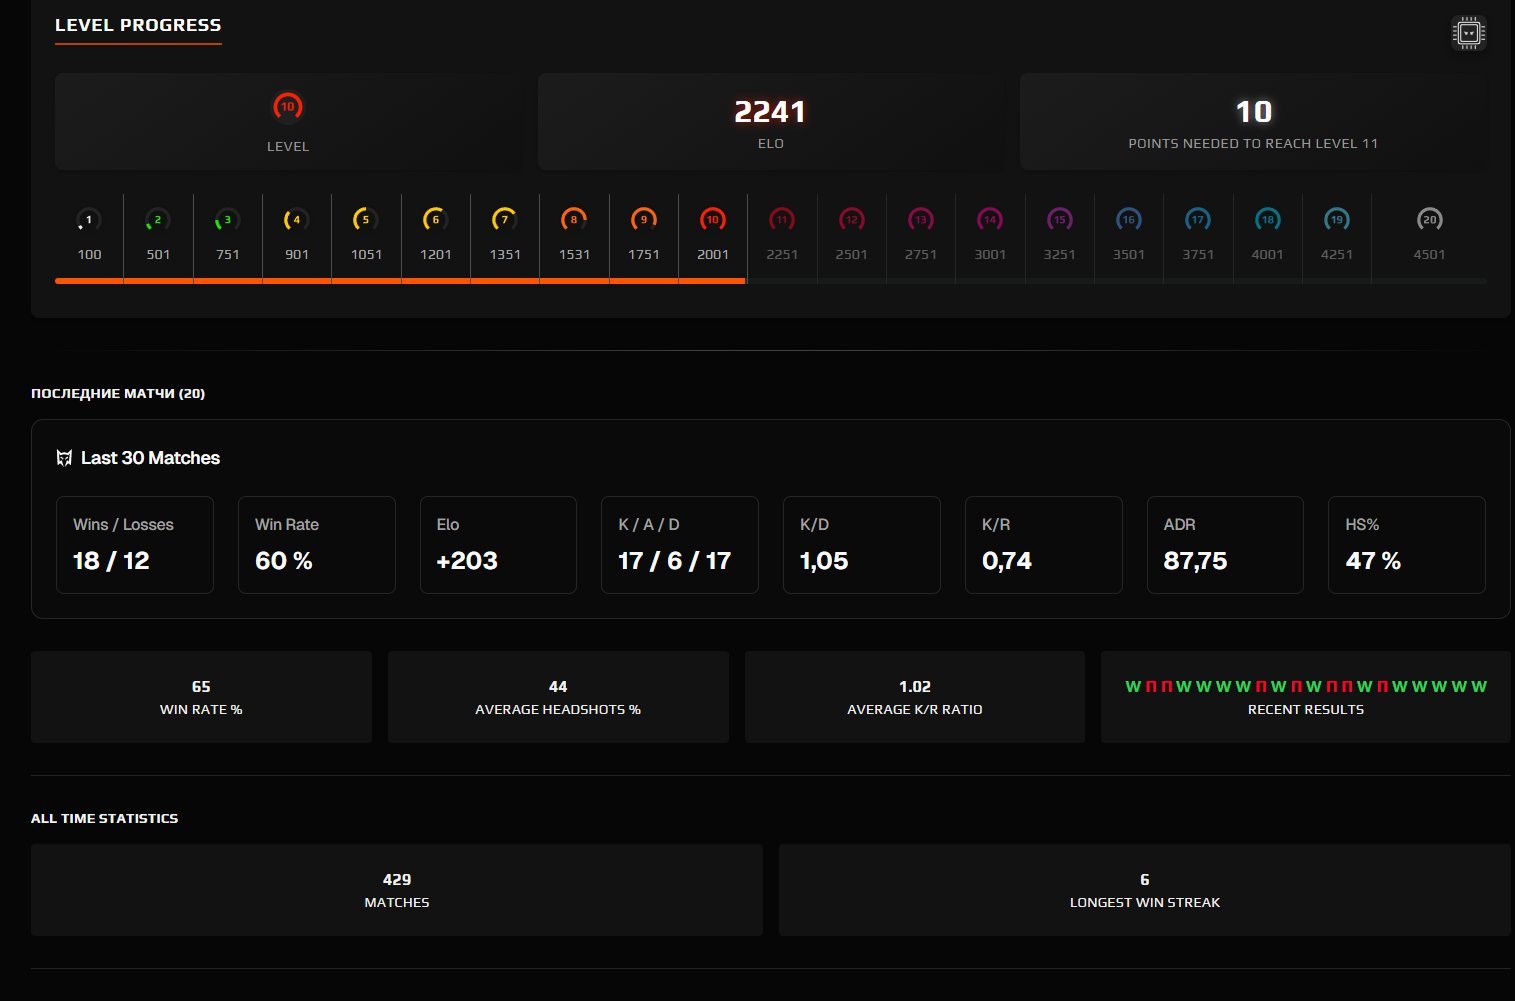This screenshot has height=1001, width=1515.
Task: Click the level 20 grey skill icon
Action: point(1429,220)
